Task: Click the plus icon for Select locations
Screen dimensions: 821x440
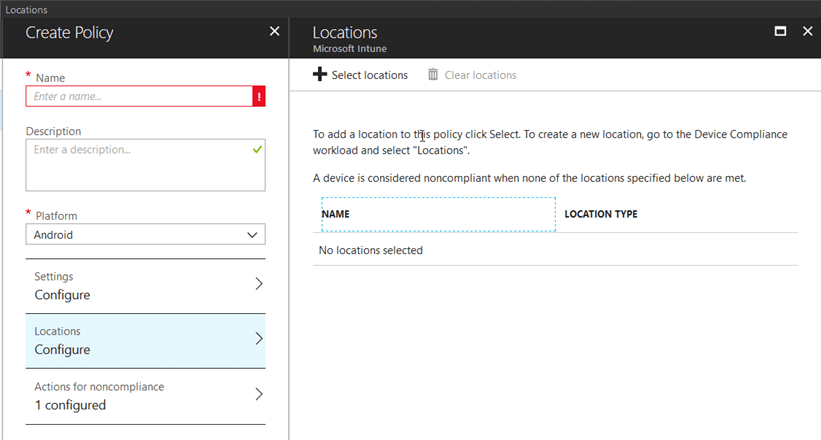Action: pos(320,75)
